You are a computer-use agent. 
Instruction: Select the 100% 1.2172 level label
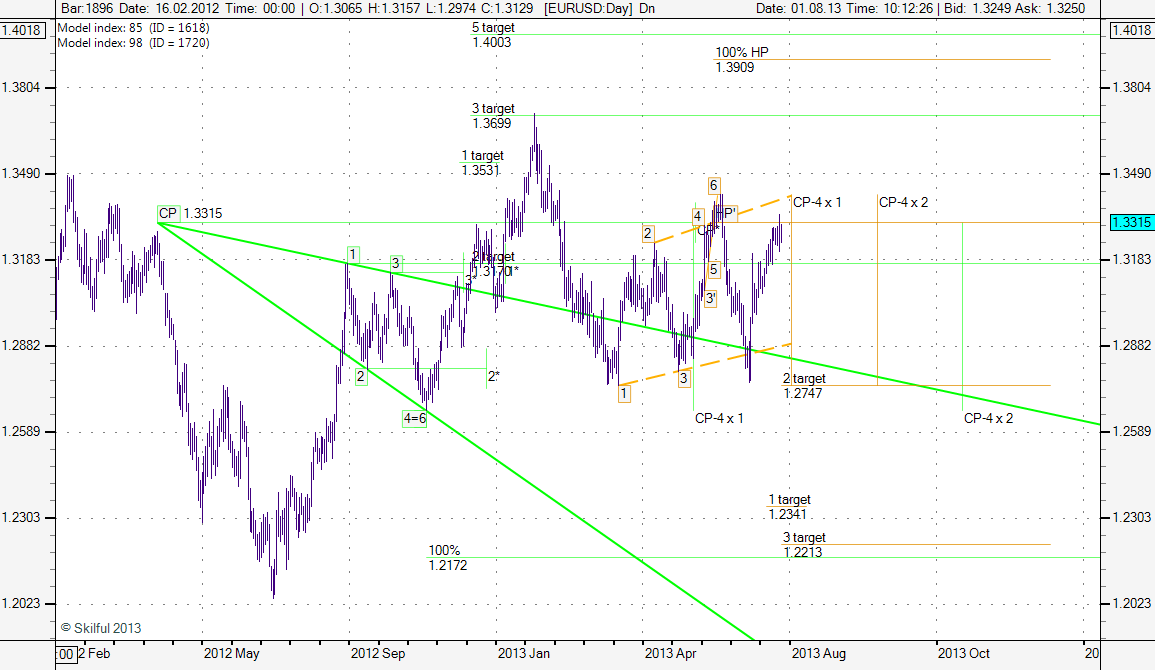(x=447, y=558)
